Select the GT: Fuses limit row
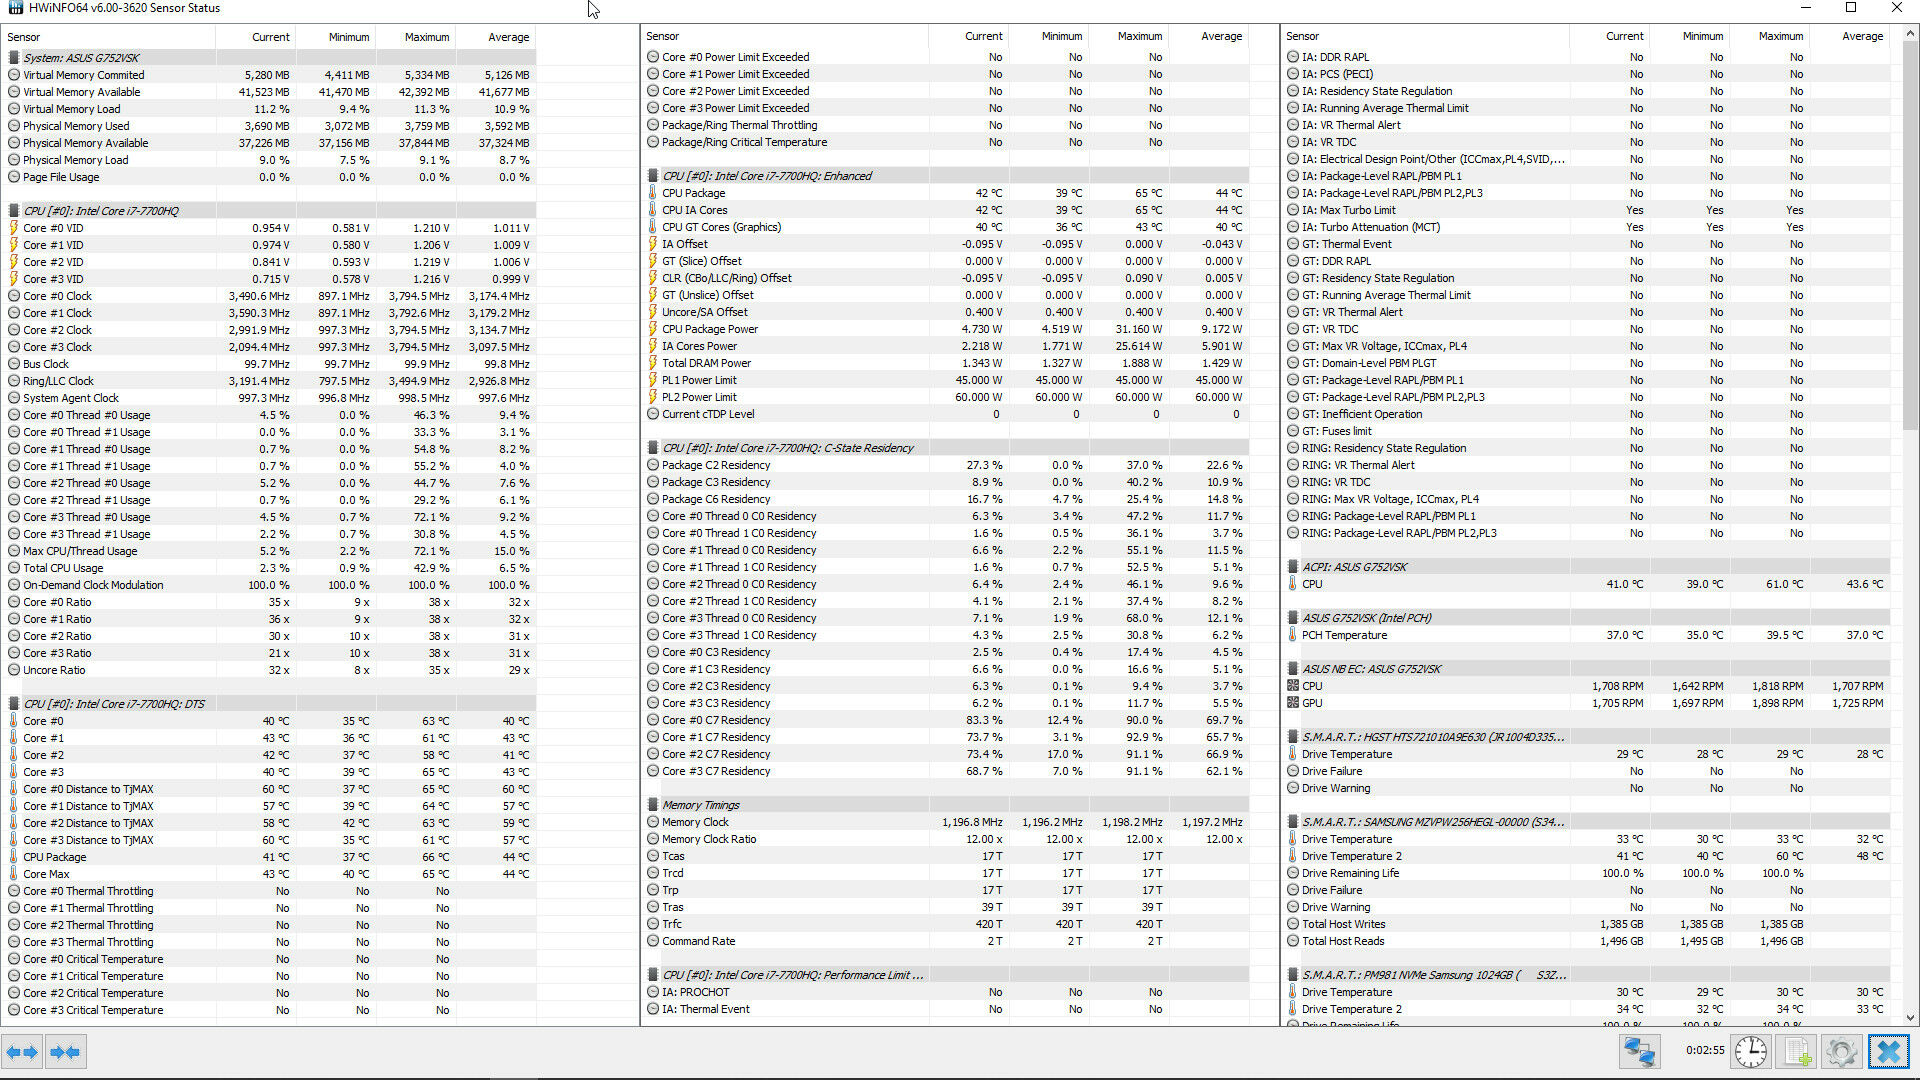 click(x=1587, y=431)
